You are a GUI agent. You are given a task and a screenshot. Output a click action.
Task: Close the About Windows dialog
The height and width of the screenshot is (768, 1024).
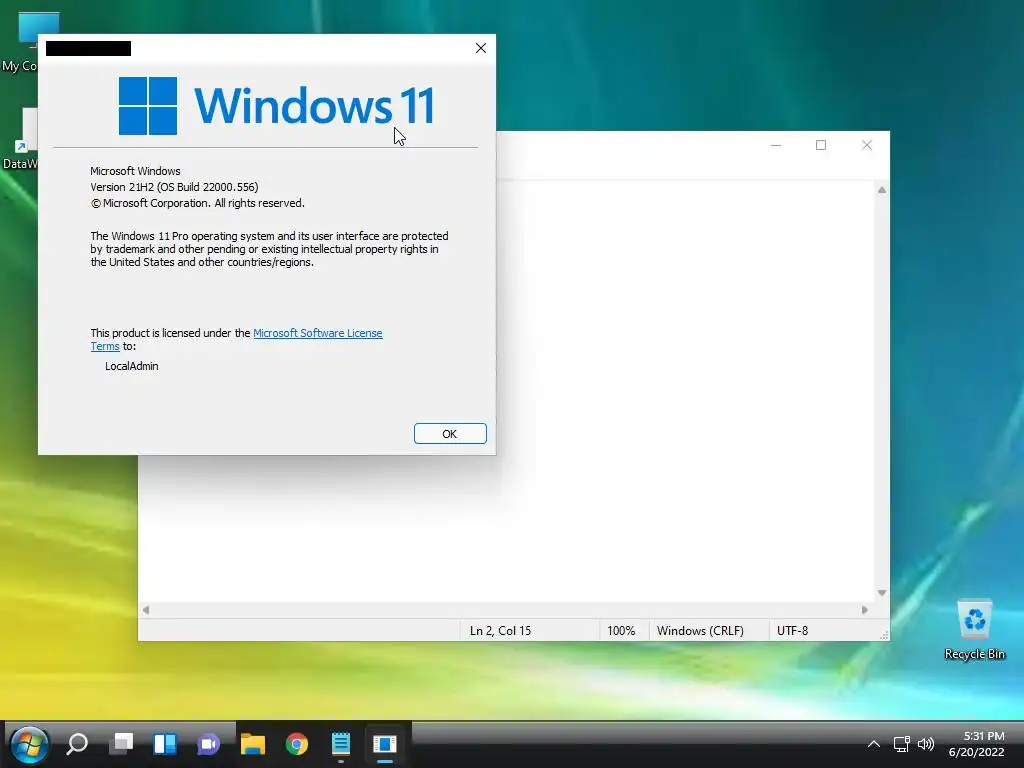481,48
